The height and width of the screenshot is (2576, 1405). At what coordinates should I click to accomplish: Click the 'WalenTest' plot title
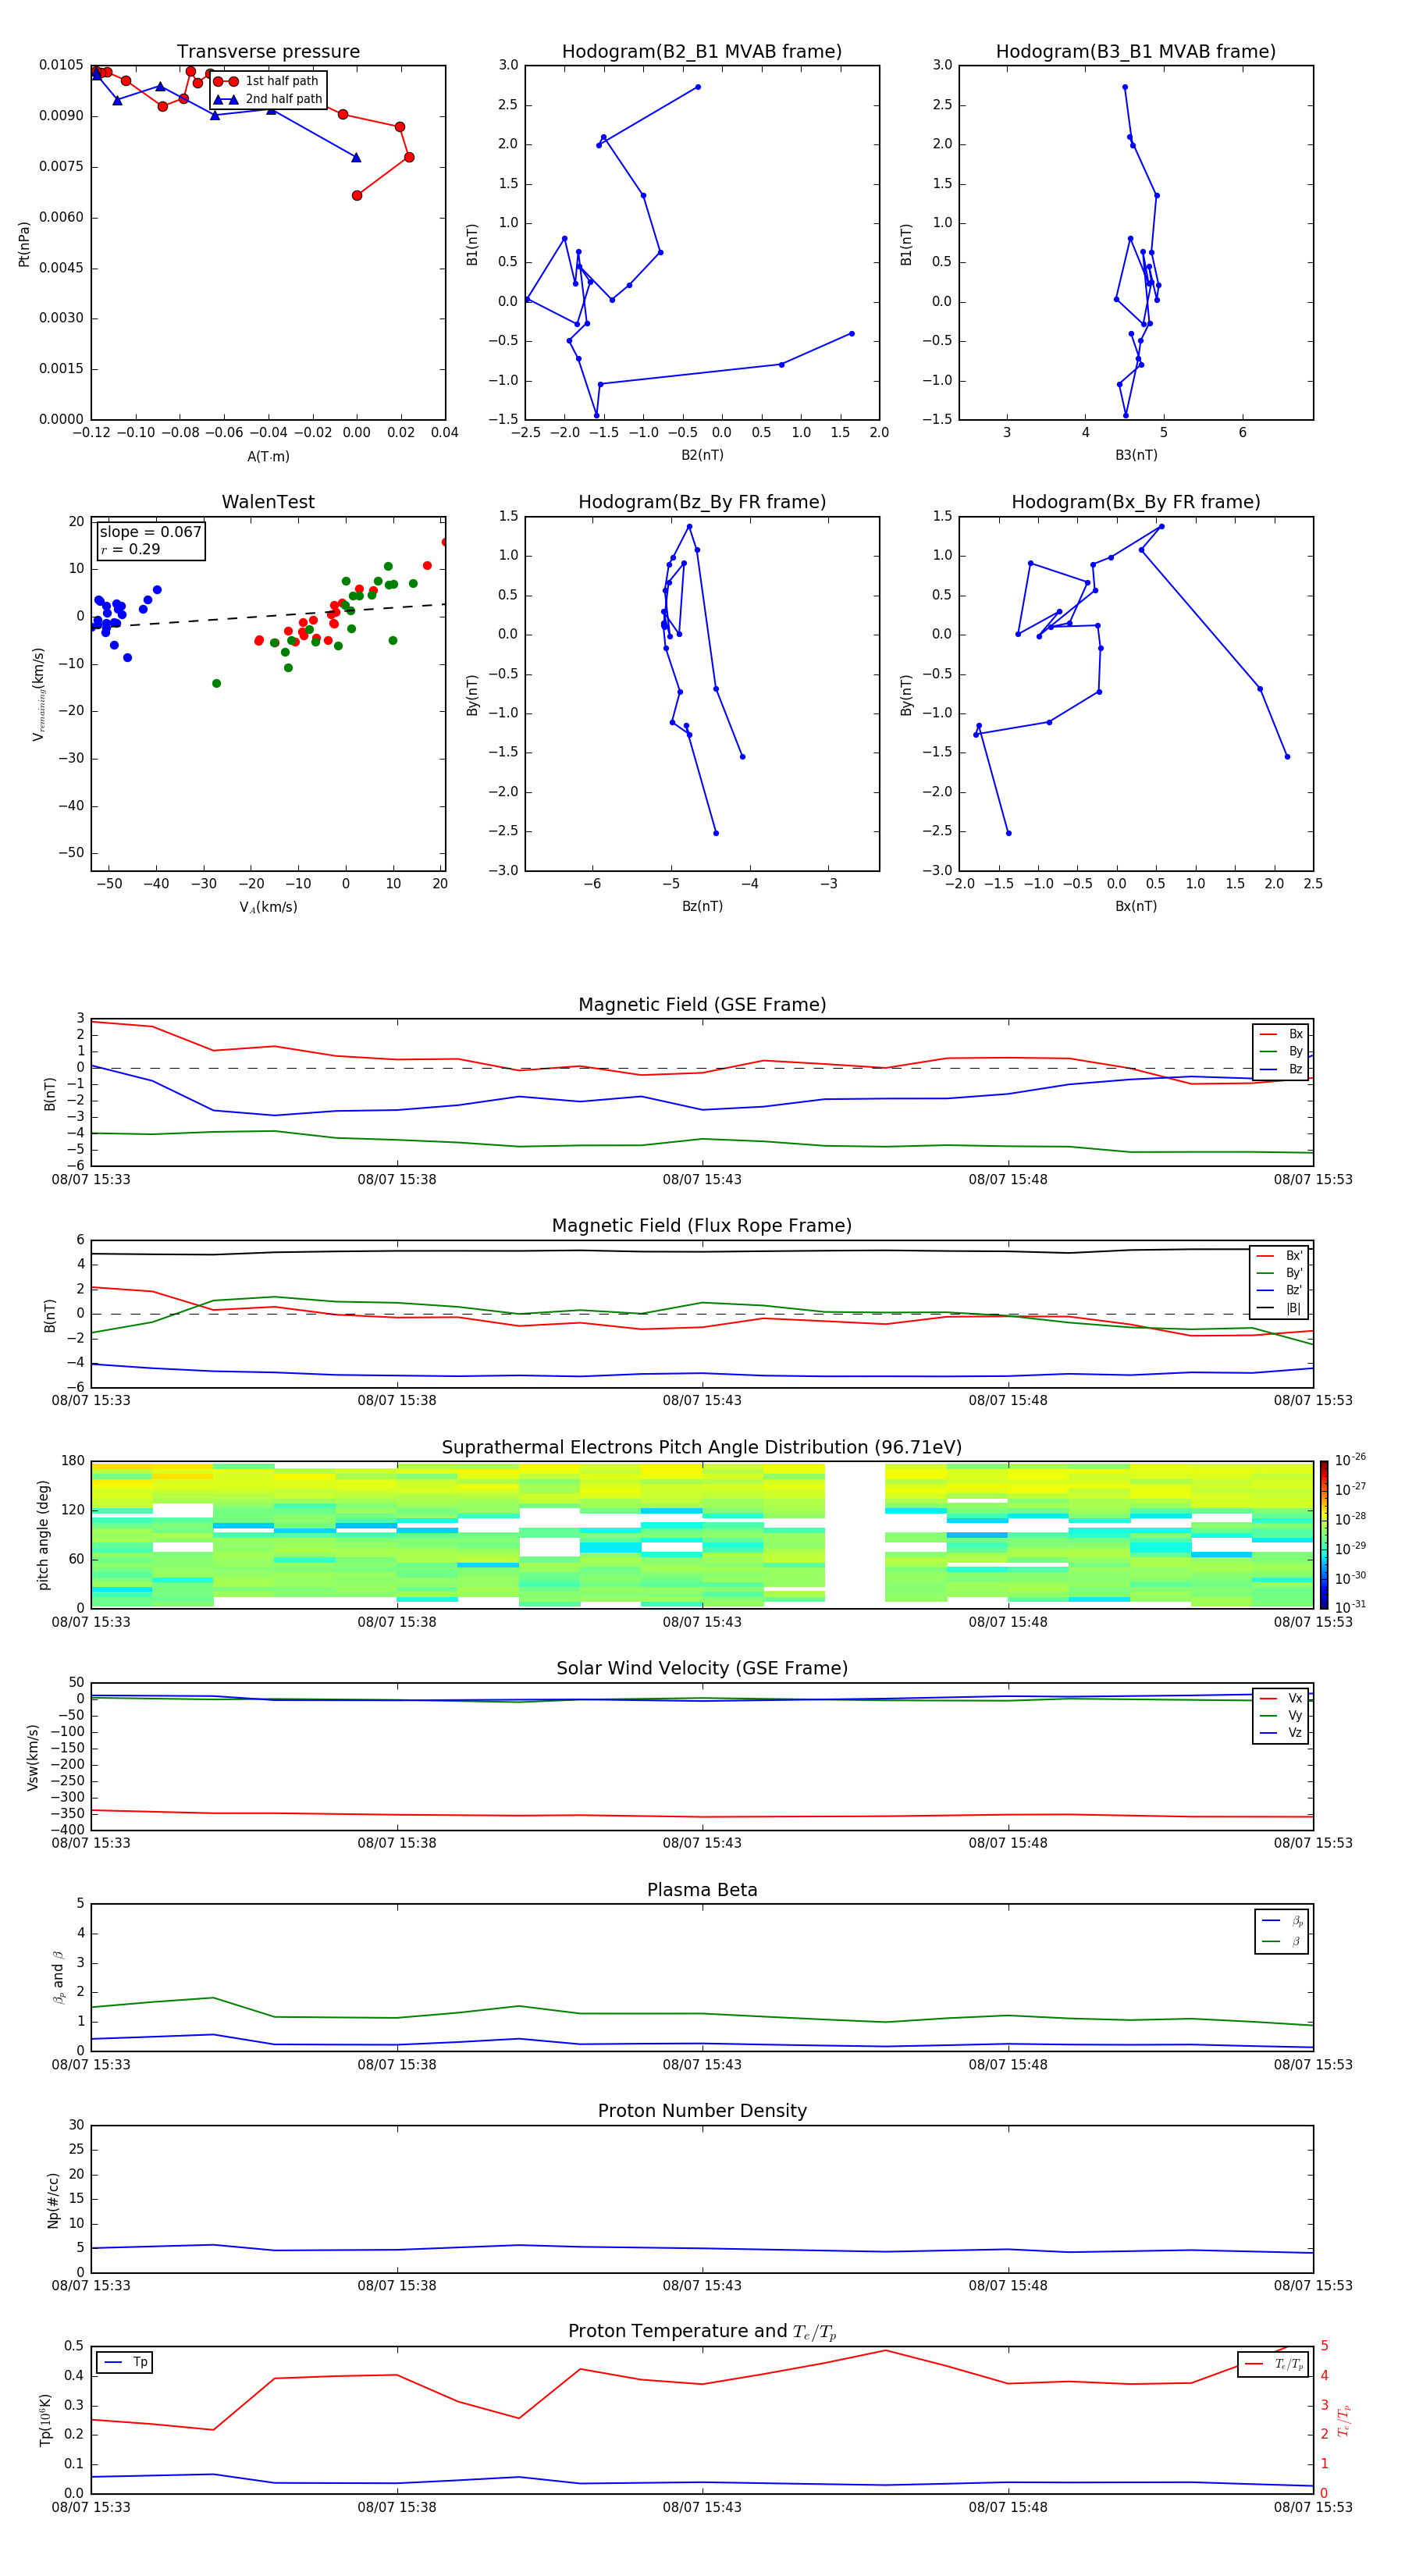[x=268, y=502]
